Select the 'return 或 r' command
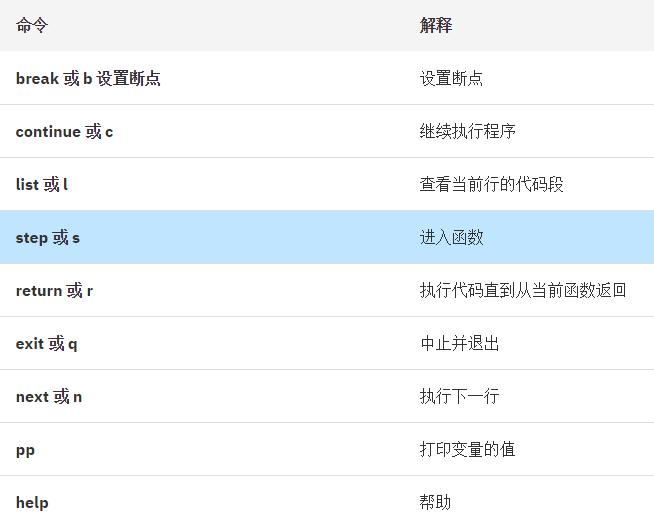 click(54, 290)
